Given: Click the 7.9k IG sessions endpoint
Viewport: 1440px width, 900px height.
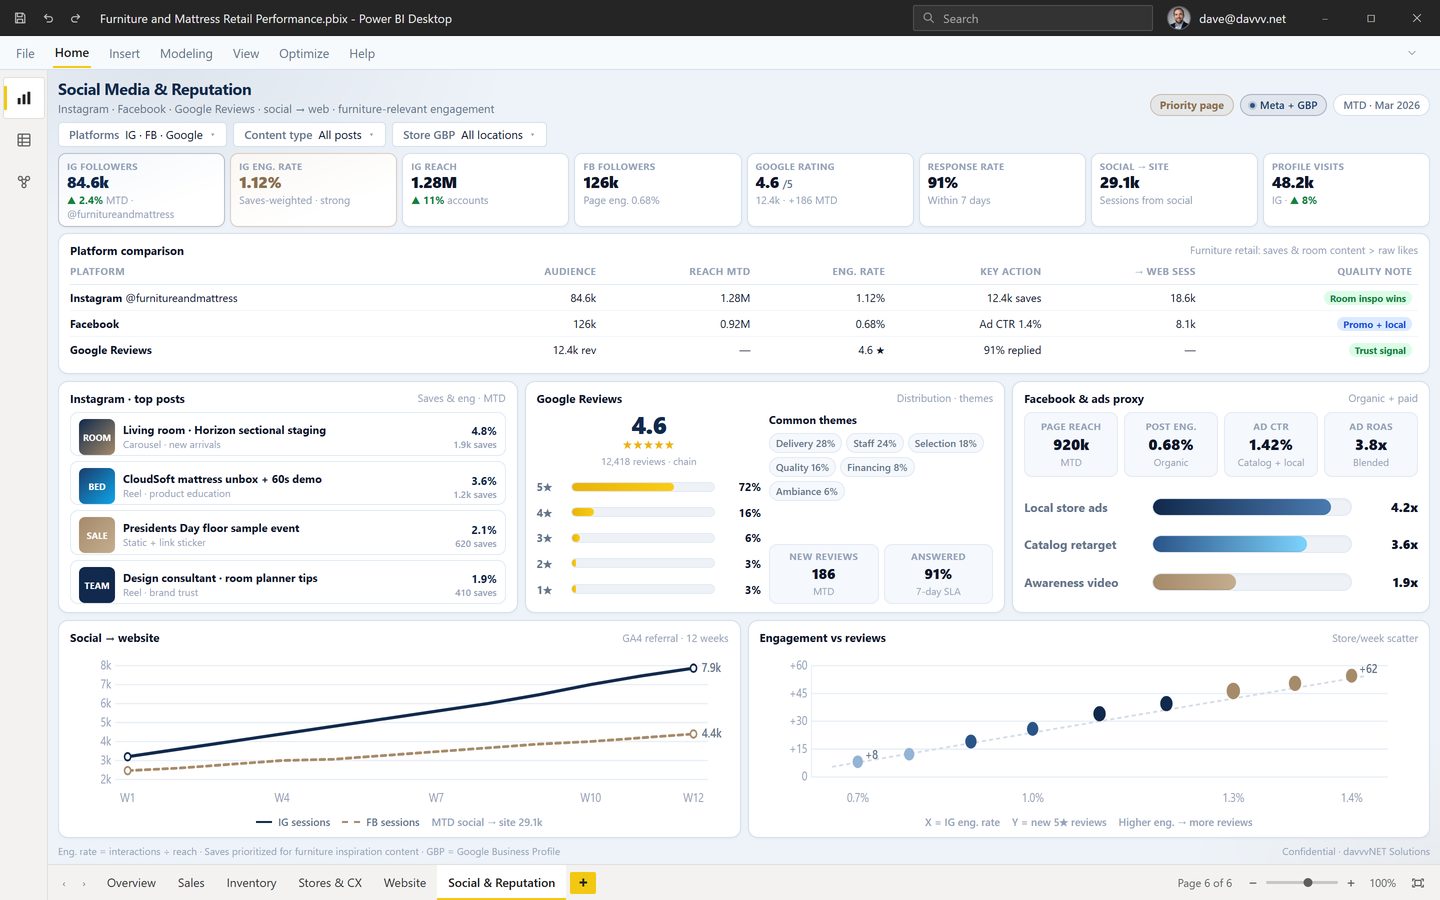Looking at the screenshot, I should pyautogui.click(x=693, y=668).
